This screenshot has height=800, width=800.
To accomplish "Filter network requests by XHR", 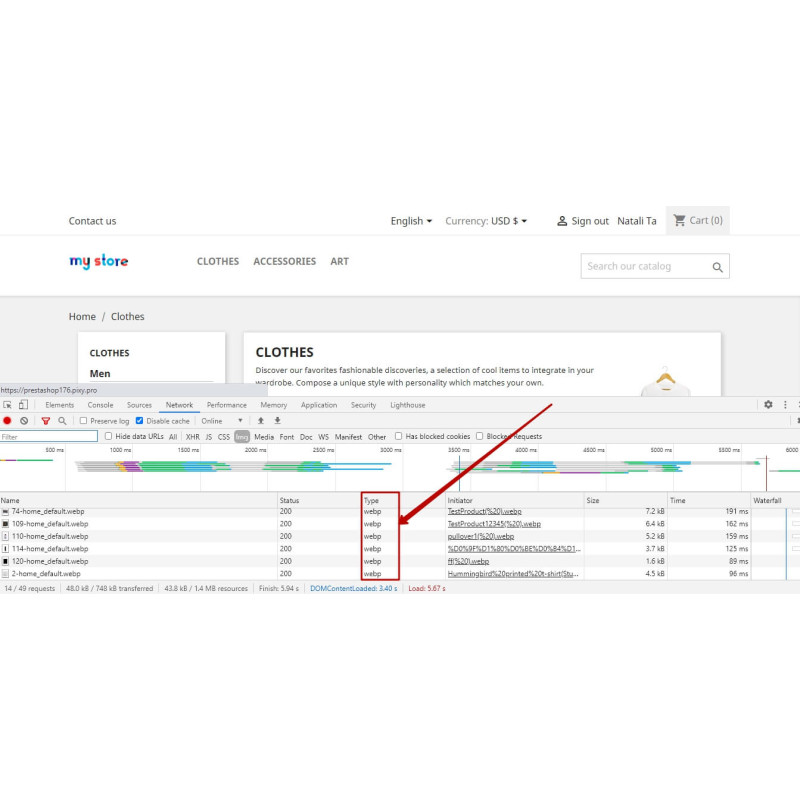I will [192, 437].
